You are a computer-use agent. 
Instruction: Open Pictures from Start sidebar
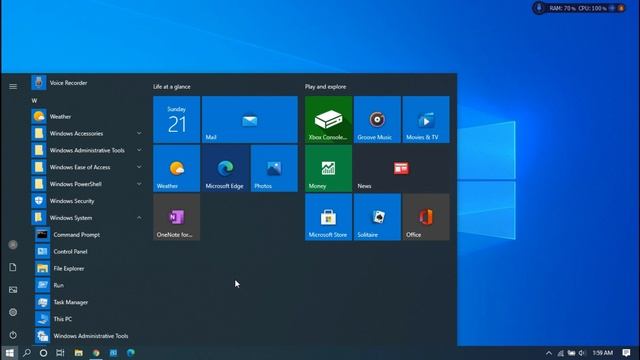click(x=13, y=290)
